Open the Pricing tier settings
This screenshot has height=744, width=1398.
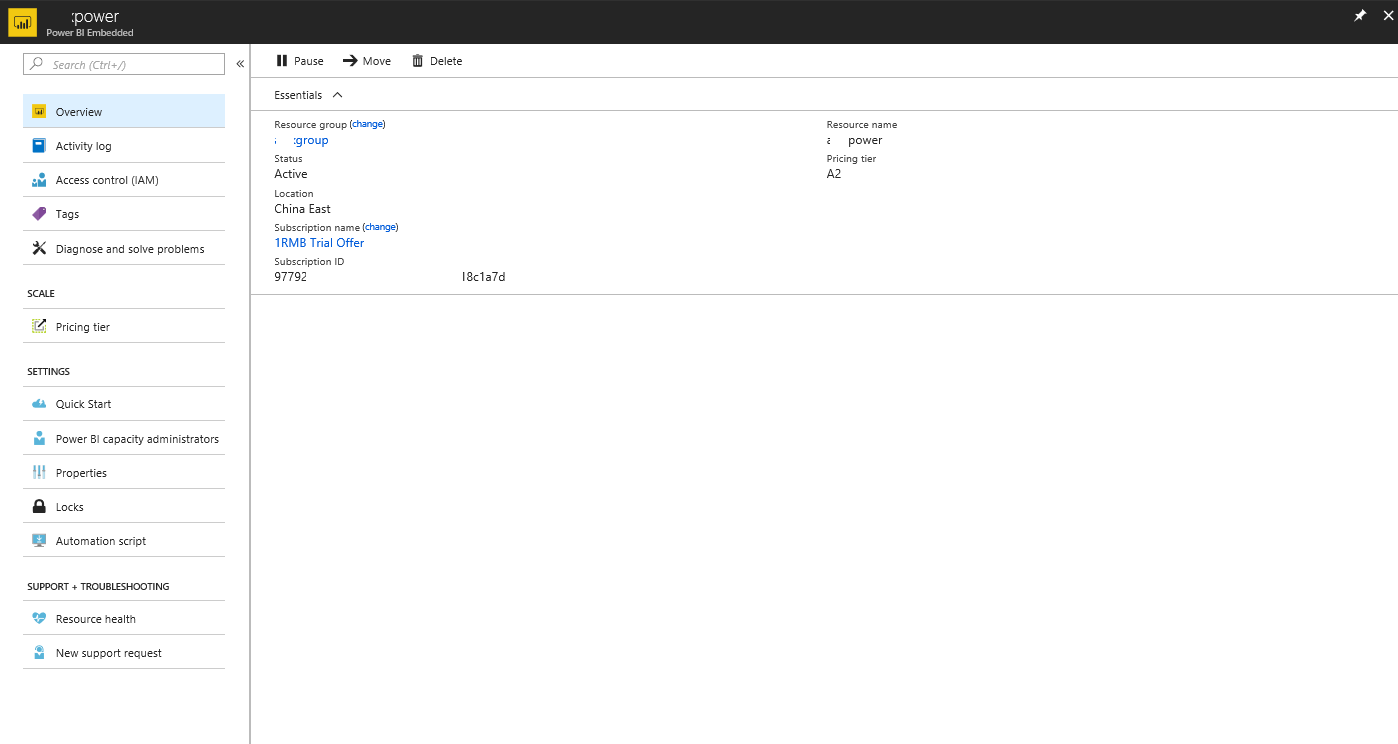click(x=82, y=327)
